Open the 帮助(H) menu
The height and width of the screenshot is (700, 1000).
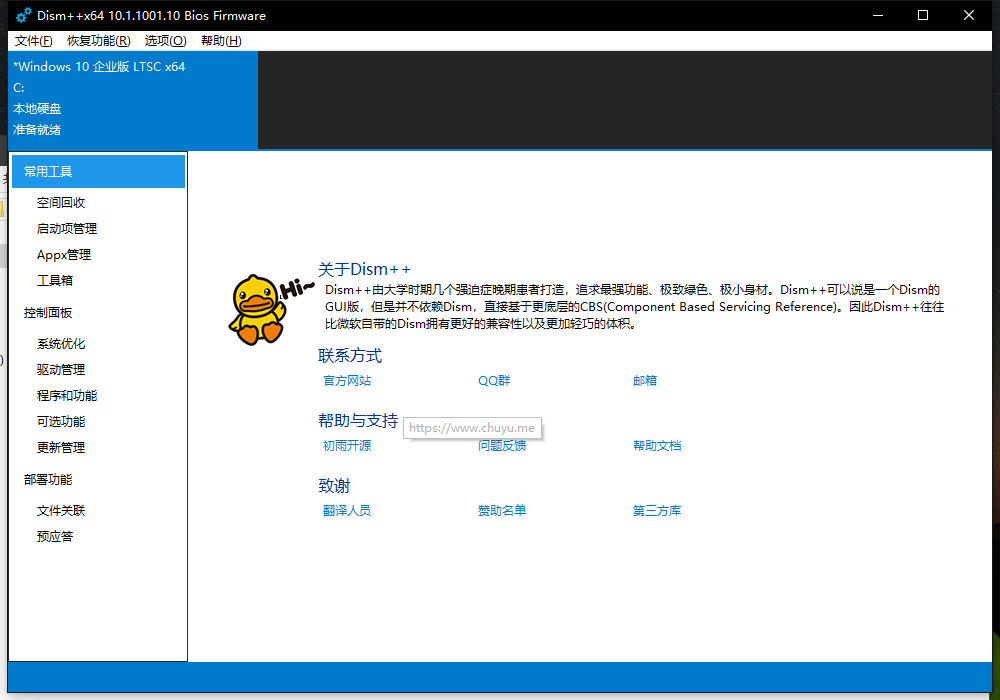tap(221, 41)
